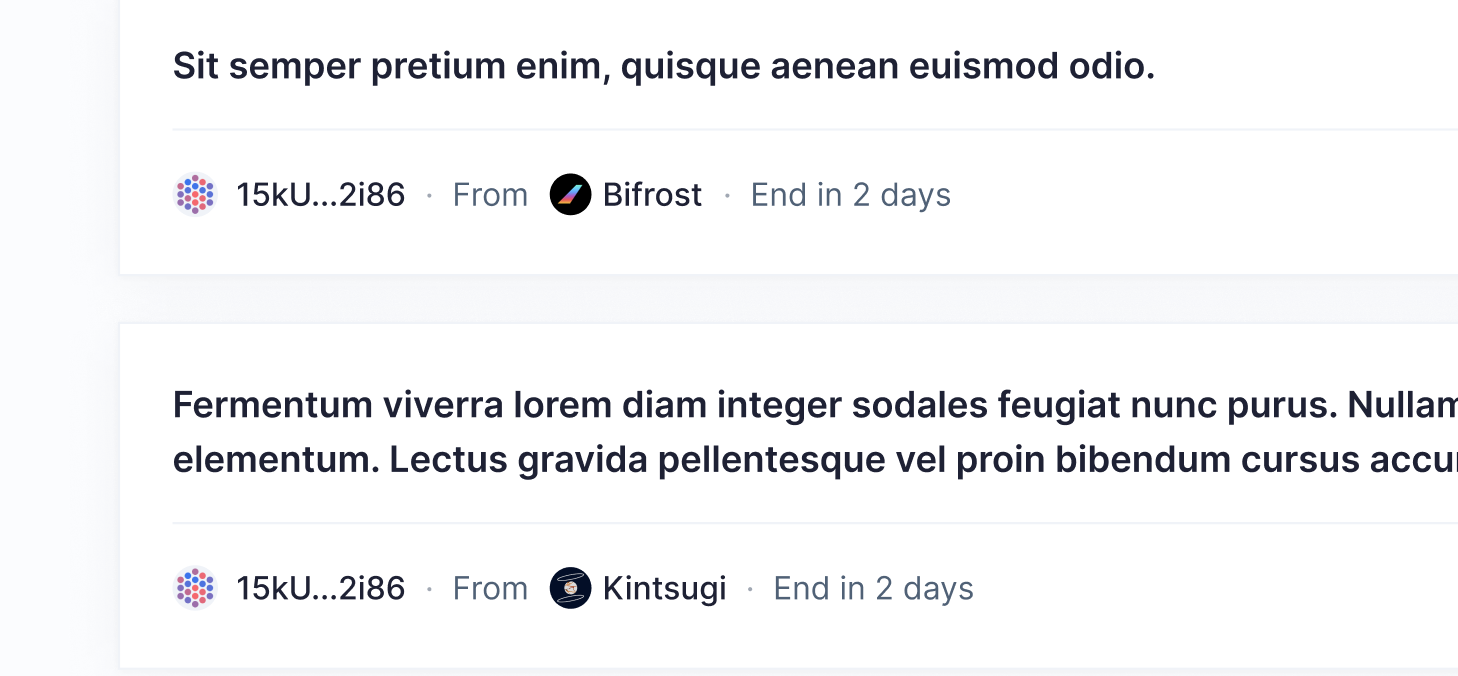
Task: Open the proposal titled Sit semper pretium enim
Action: (663, 66)
